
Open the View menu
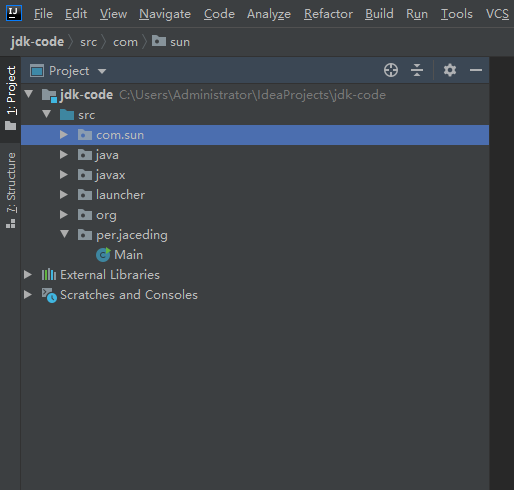click(x=113, y=14)
